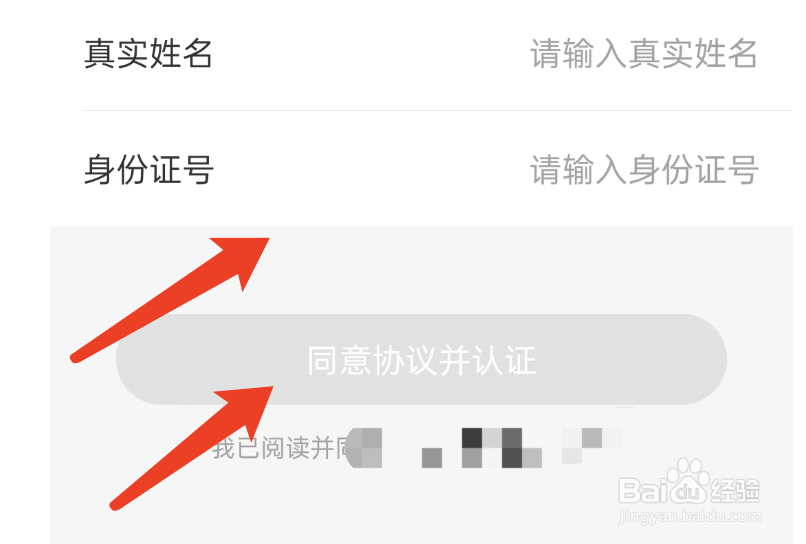806x544 pixels.
Task: Tap the white 真实姓名 form row
Action: click(422, 54)
